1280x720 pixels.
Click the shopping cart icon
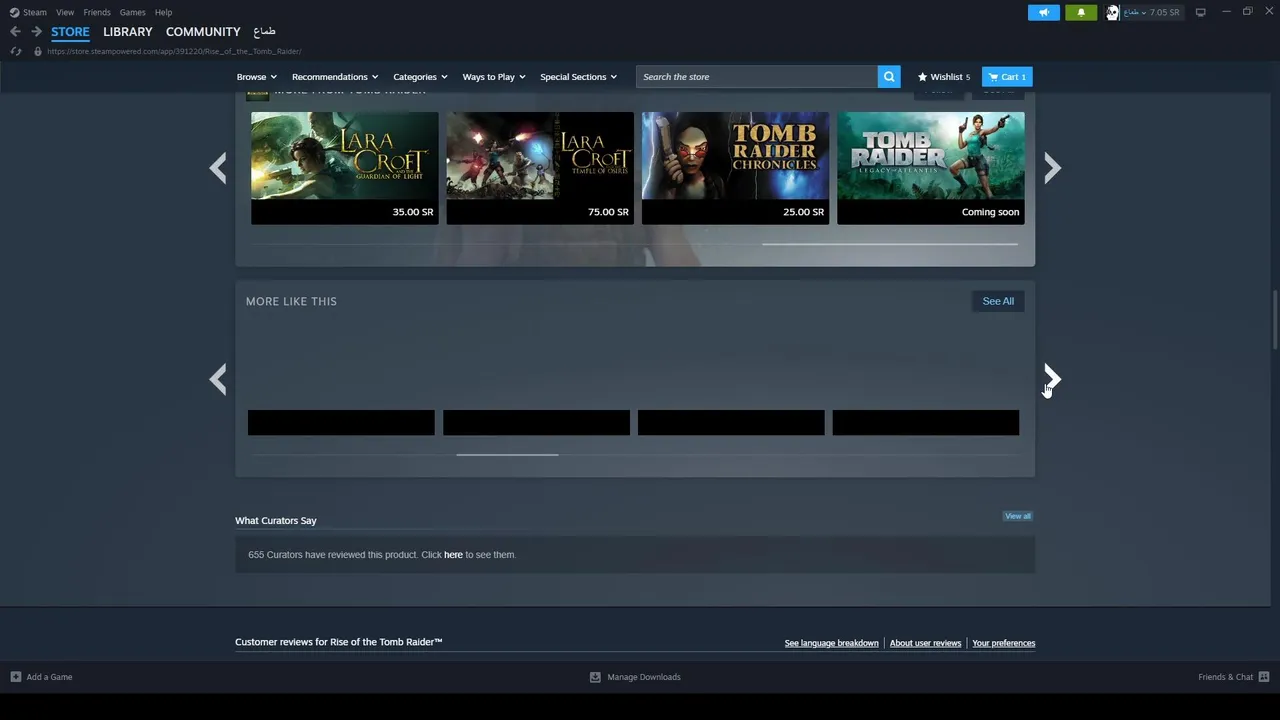993,77
